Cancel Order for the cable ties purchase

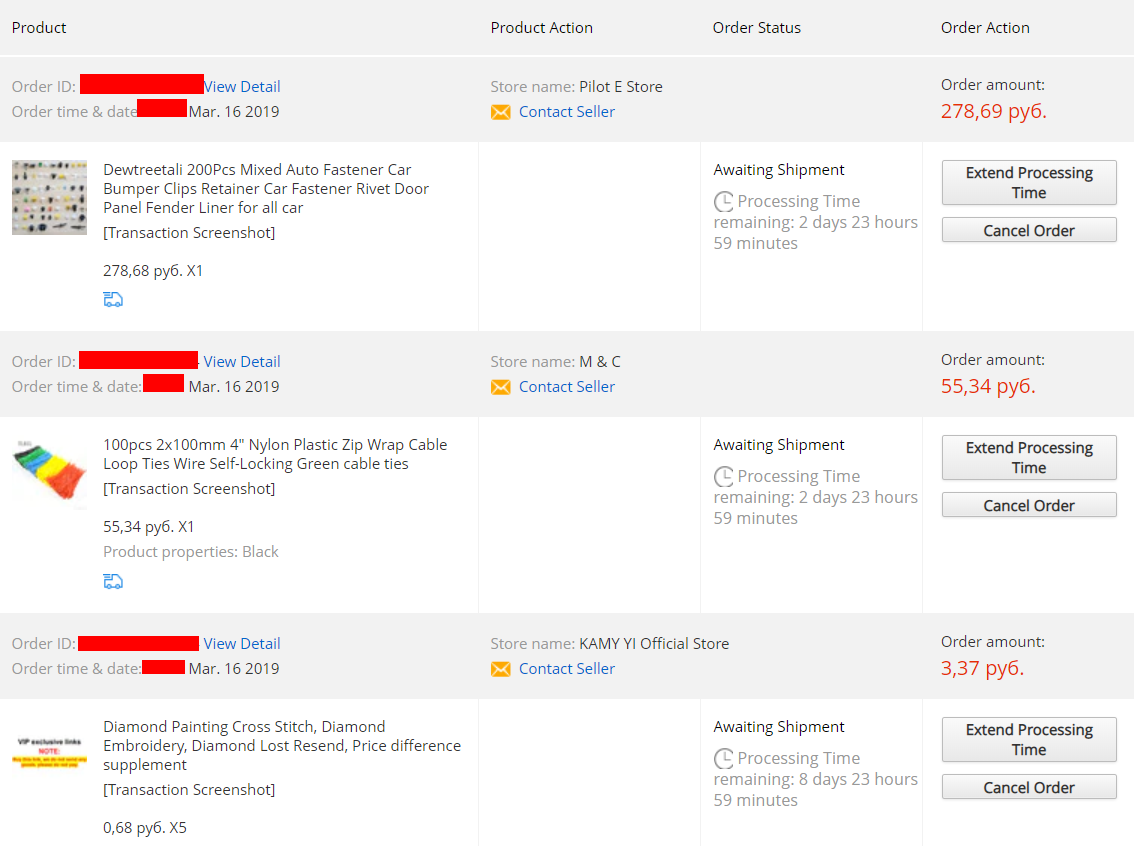[1029, 505]
